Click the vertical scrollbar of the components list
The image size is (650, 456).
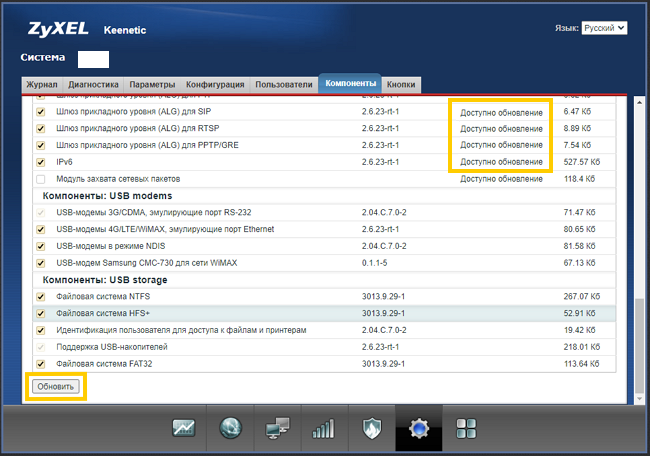click(x=640, y=340)
